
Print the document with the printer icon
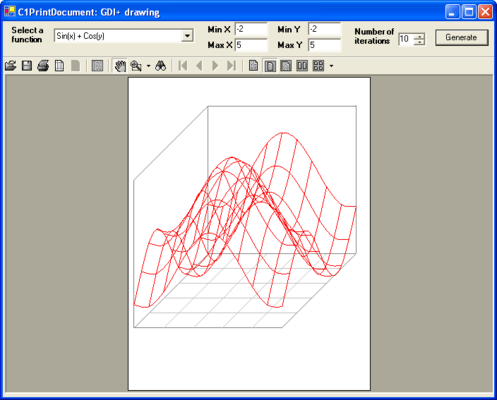(43, 66)
